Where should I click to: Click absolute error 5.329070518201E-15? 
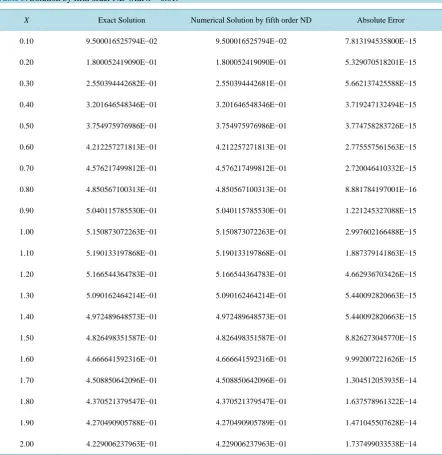[x=381, y=62]
